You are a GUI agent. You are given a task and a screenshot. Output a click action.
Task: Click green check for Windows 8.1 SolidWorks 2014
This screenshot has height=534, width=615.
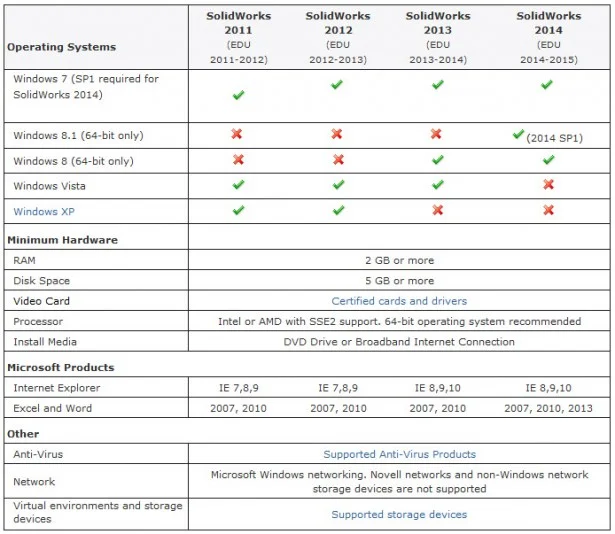(517, 133)
